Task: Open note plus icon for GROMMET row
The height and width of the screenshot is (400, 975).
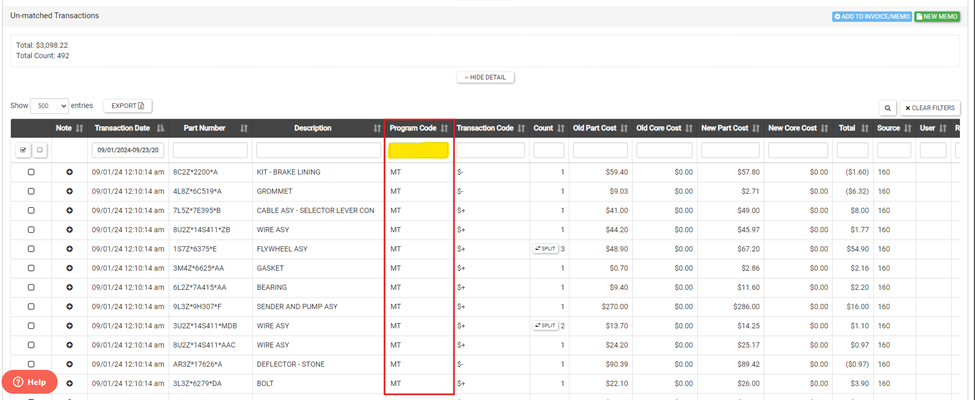Action: 70,191
